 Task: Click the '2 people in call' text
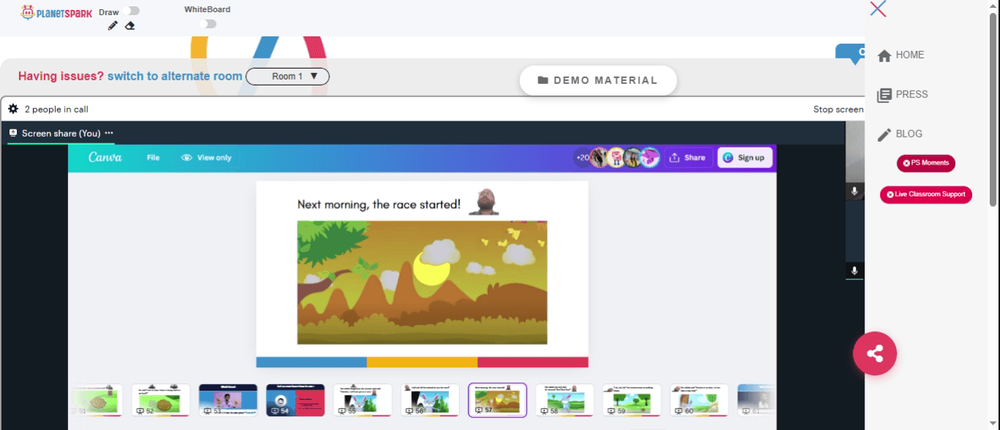click(56, 109)
